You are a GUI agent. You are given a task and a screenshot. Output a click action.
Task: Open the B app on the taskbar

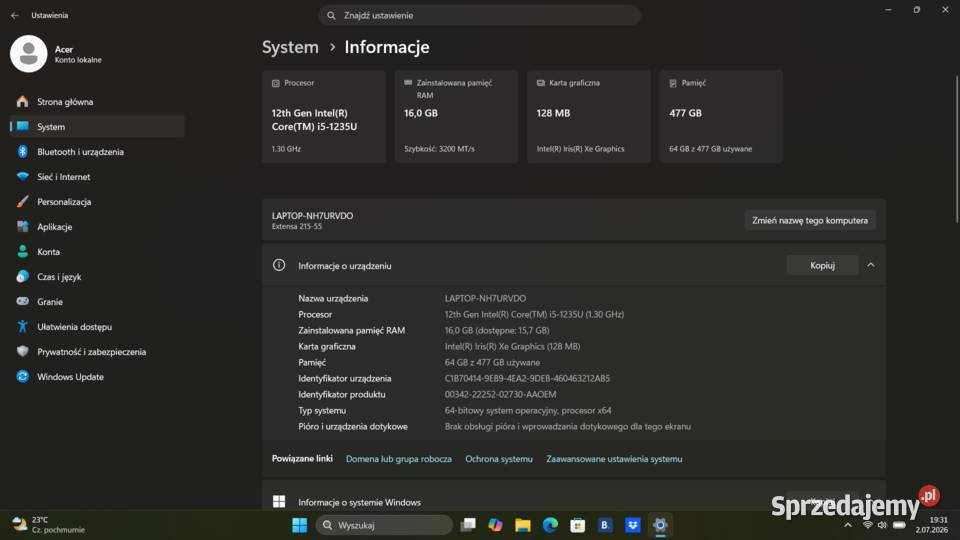(x=605, y=525)
